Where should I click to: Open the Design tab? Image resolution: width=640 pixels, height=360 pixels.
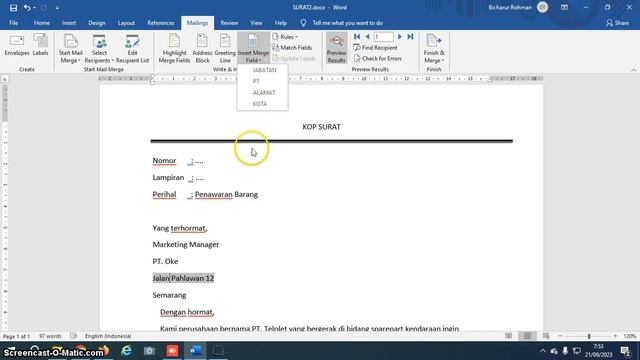click(x=97, y=23)
